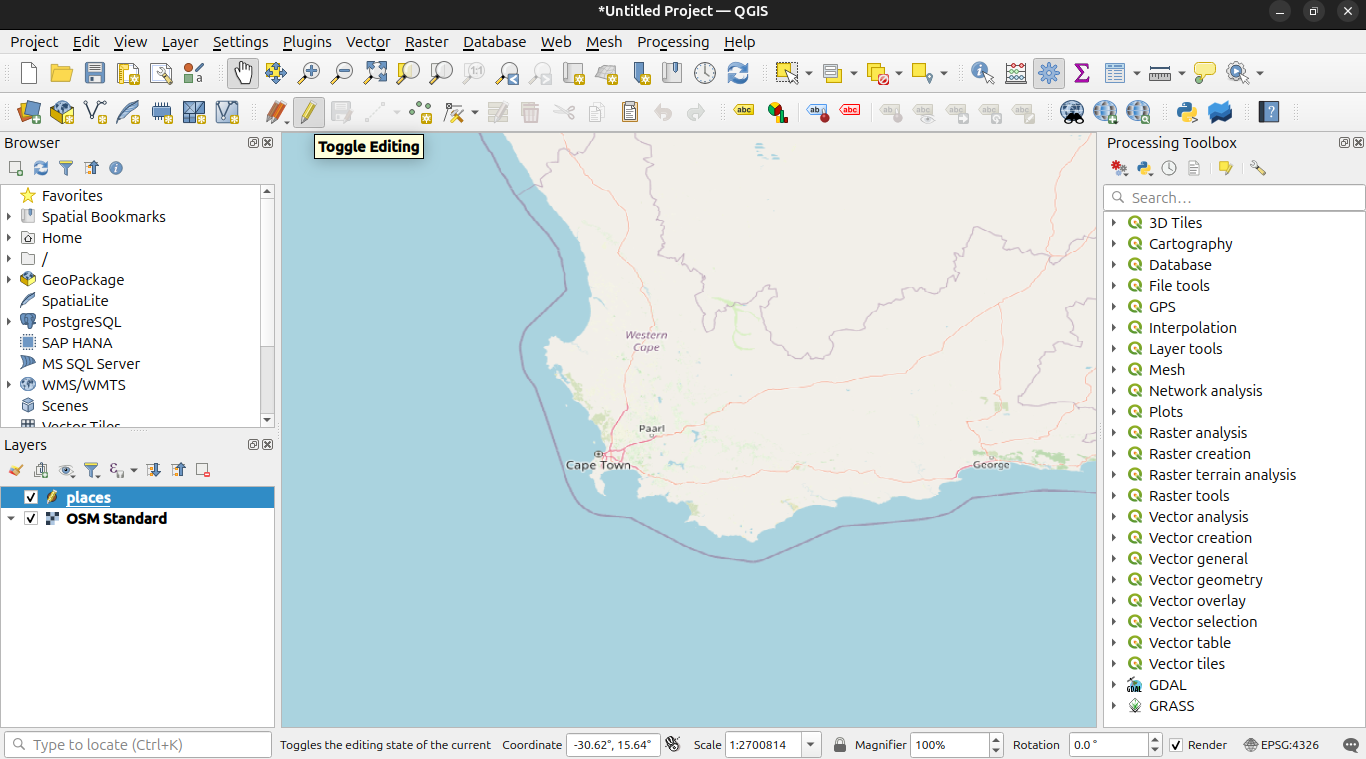The width and height of the screenshot is (1366, 759).
Task: Click the Zoom Full extent icon
Action: 375,73
